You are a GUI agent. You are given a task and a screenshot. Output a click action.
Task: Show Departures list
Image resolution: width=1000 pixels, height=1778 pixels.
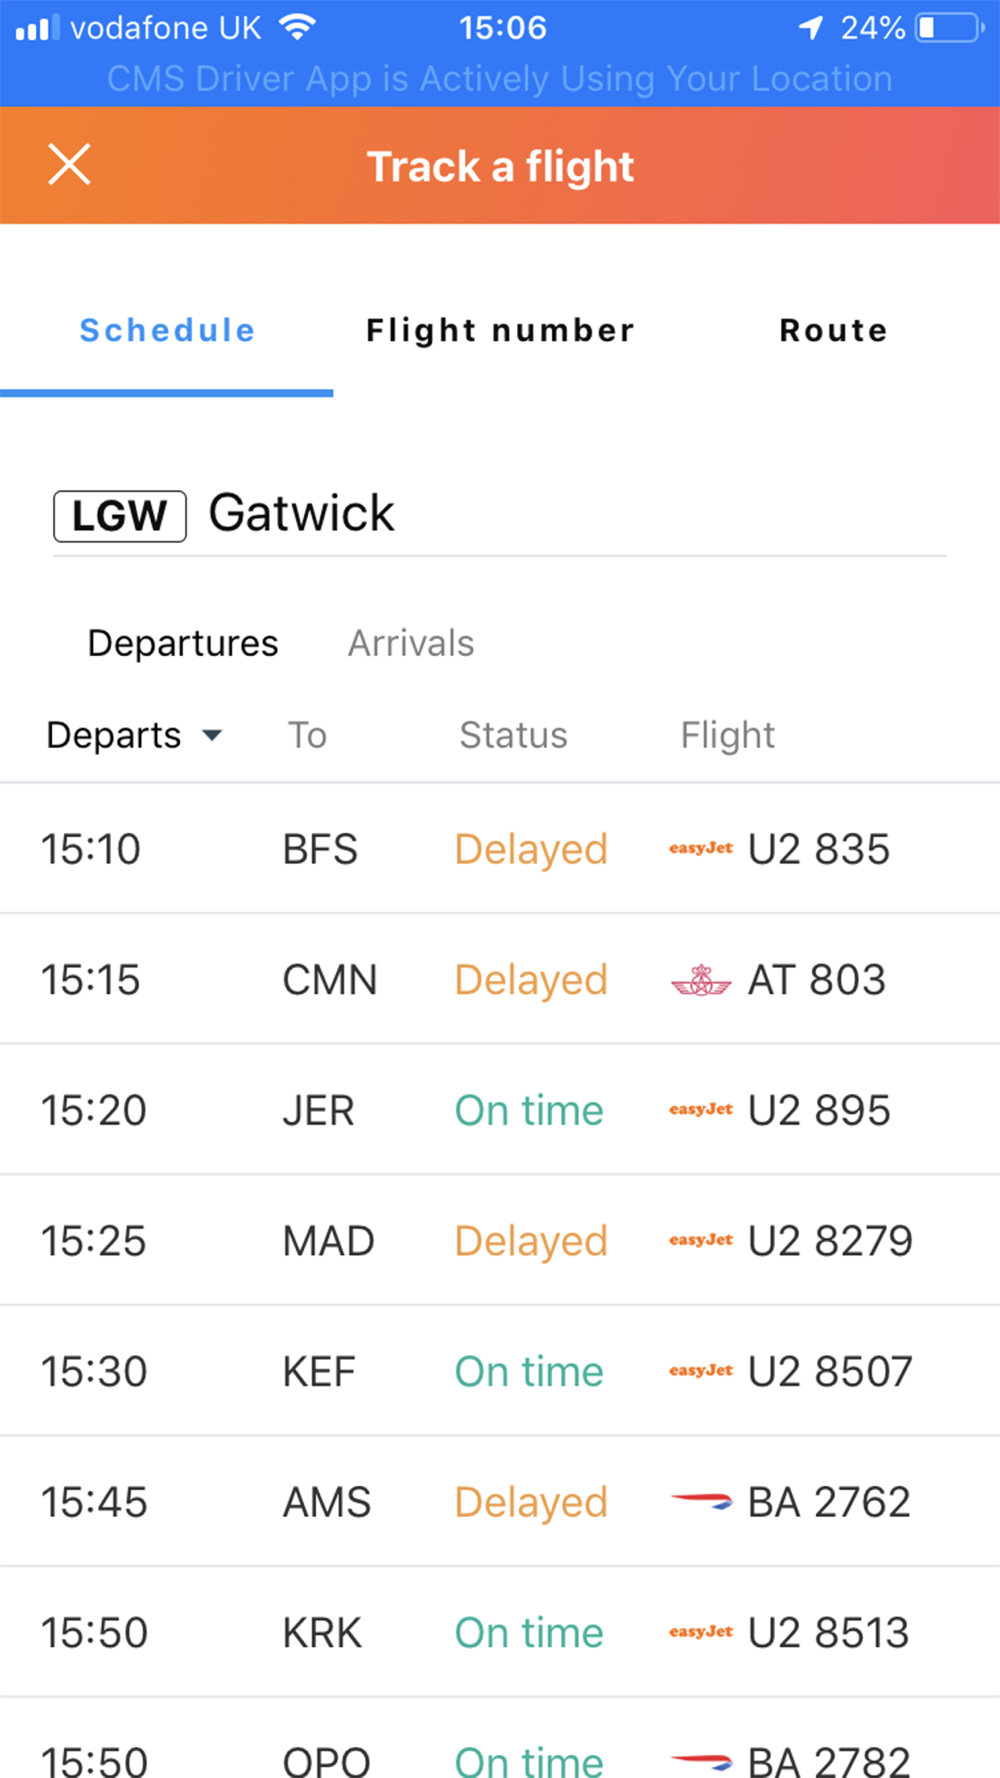183,643
